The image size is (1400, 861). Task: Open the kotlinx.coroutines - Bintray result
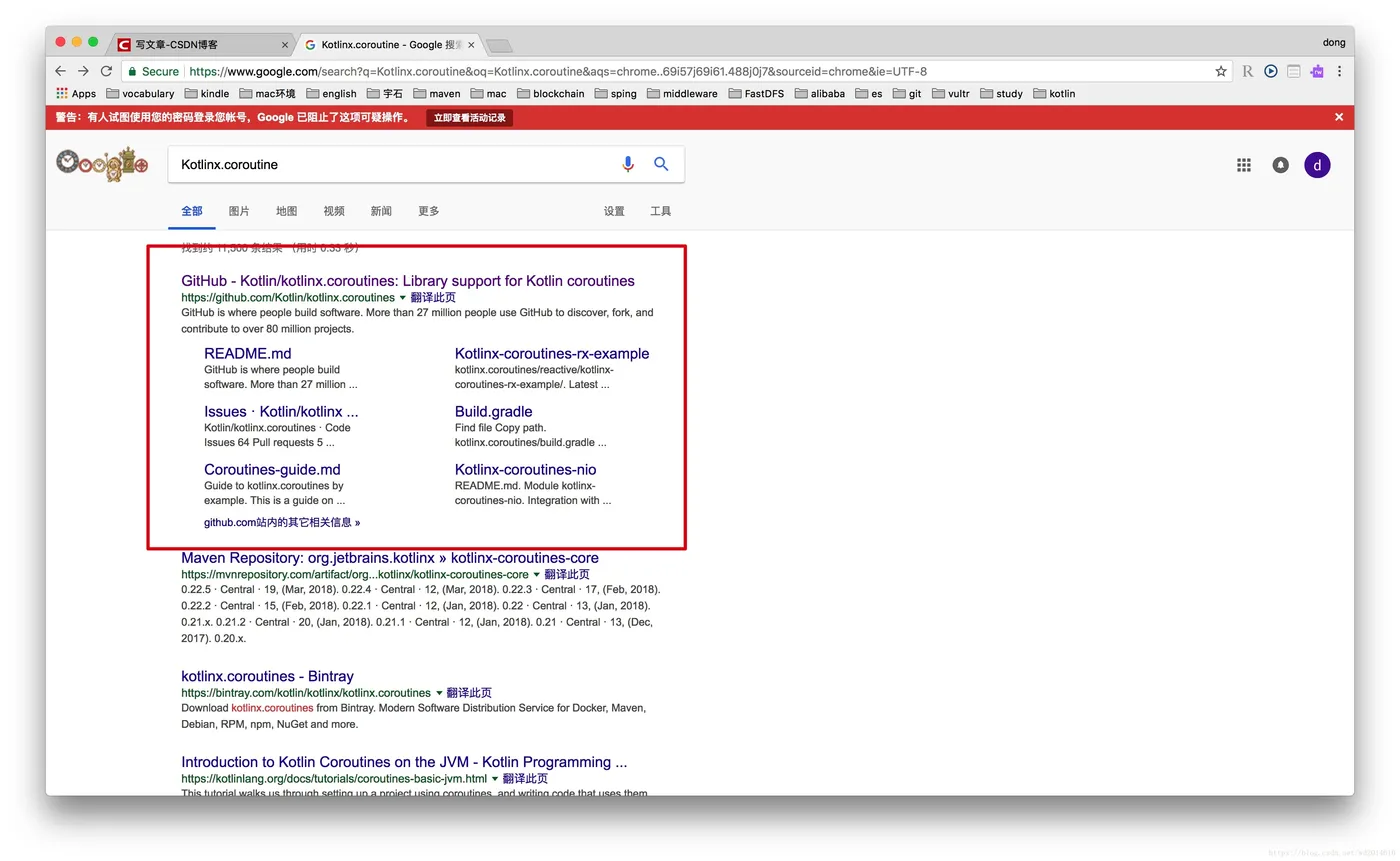tap(267, 676)
